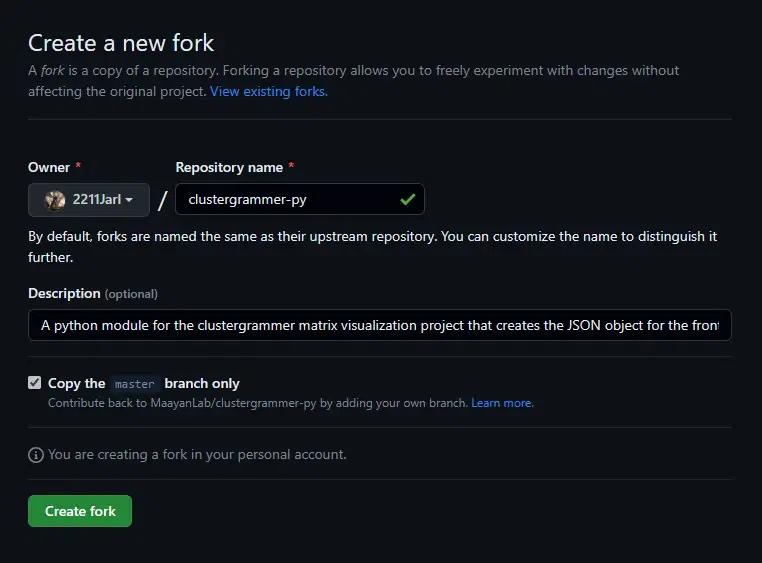This screenshot has height=563, width=762.
Task: Click the 2211Jarl avatar image
Action: [x=55, y=200]
